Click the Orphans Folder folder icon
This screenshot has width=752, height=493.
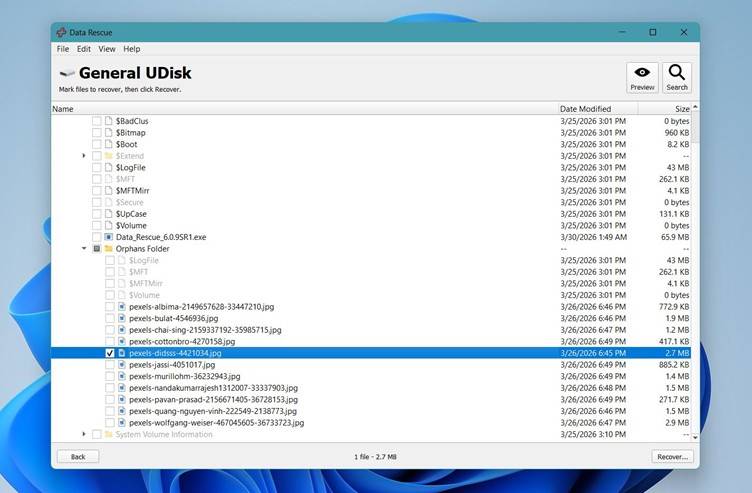(x=109, y=248)
